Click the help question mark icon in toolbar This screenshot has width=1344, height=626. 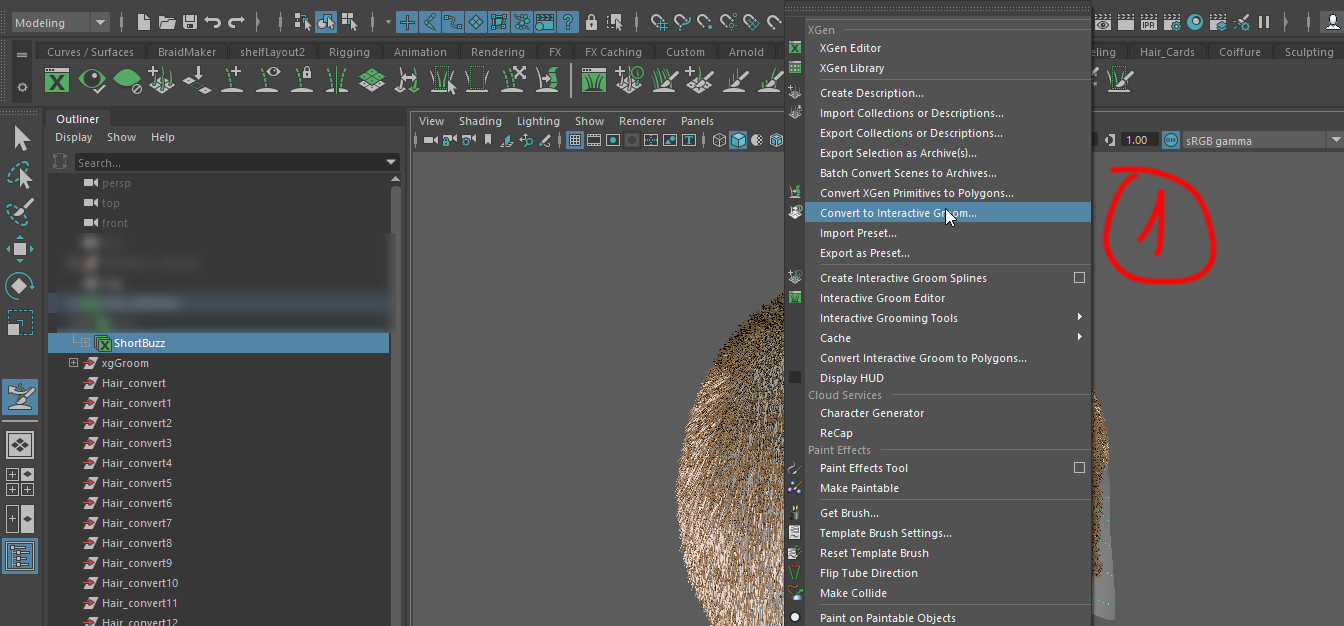(x=568, y=22)
